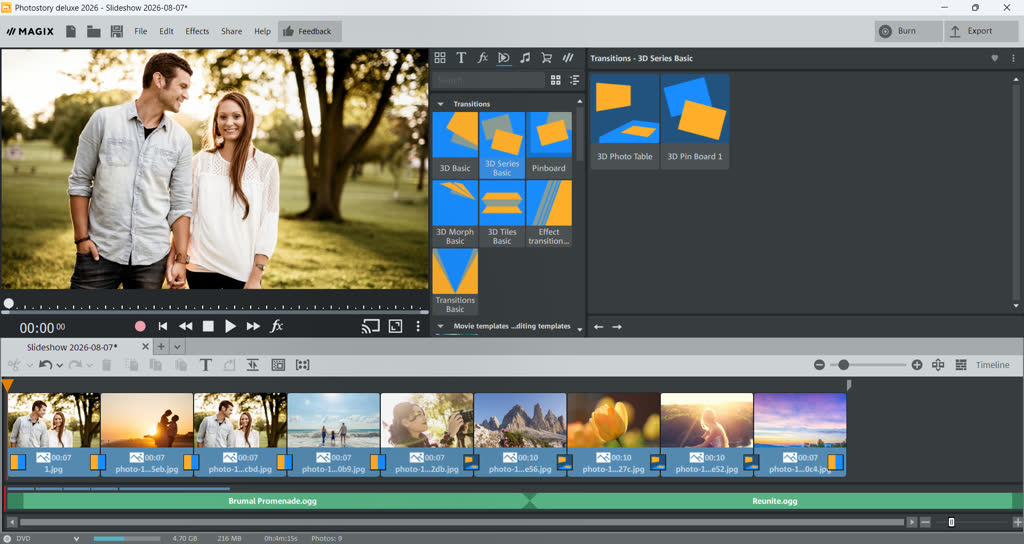This screenshot has height=544, width=1024.
Task: Click the Export button
Action: pos(980,31)
